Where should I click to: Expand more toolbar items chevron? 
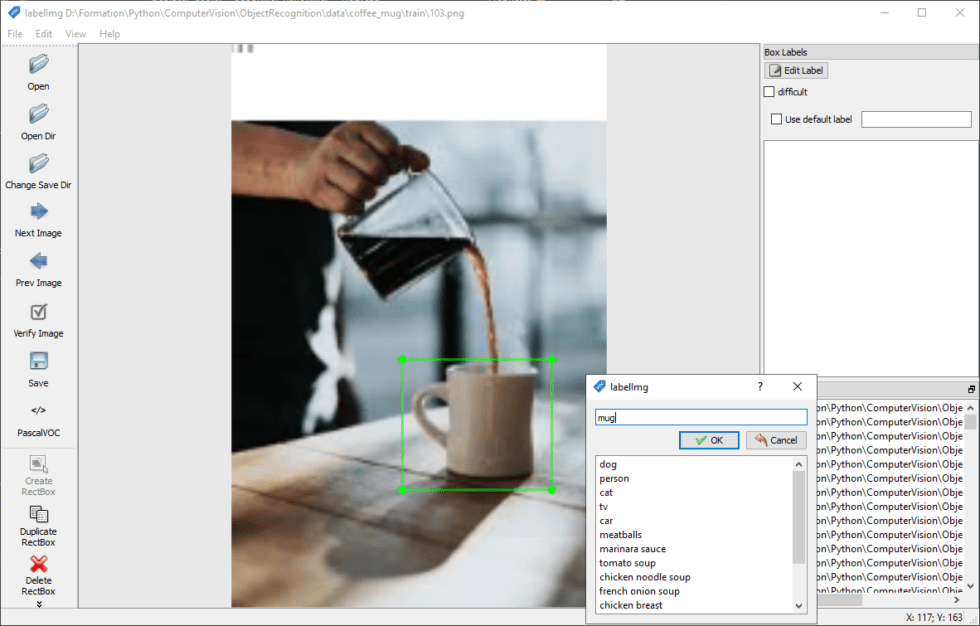click(x=39, y=603)
